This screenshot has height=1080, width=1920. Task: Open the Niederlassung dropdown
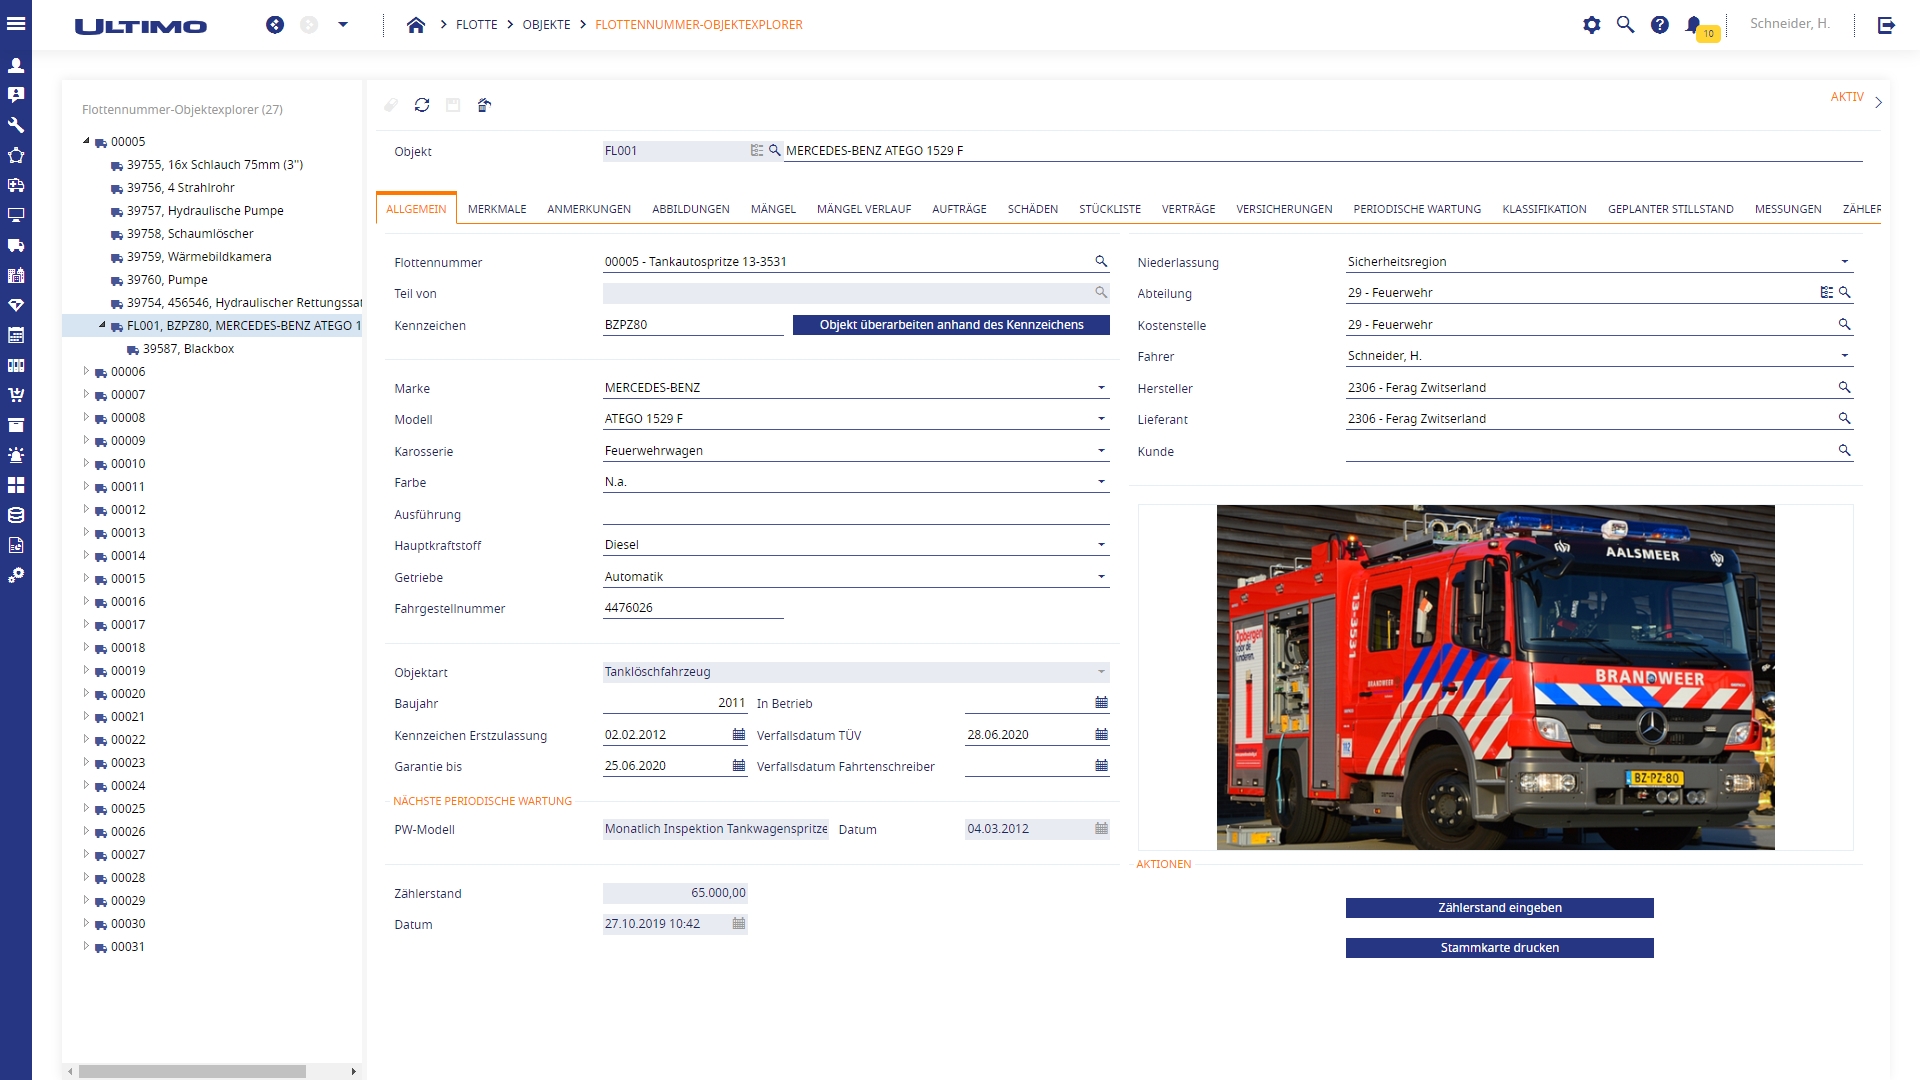(x=1844, y=262)
